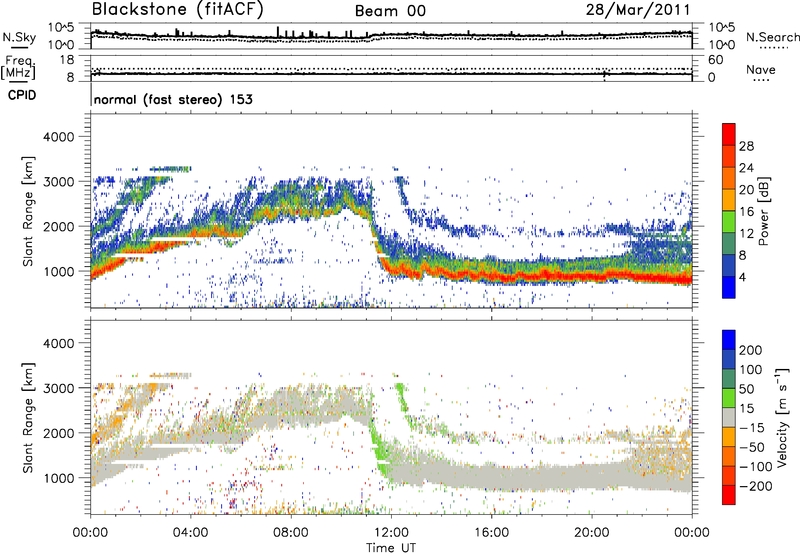
Task: Click the power panel "Slant Range [km]" label
Action: point(28,211)
